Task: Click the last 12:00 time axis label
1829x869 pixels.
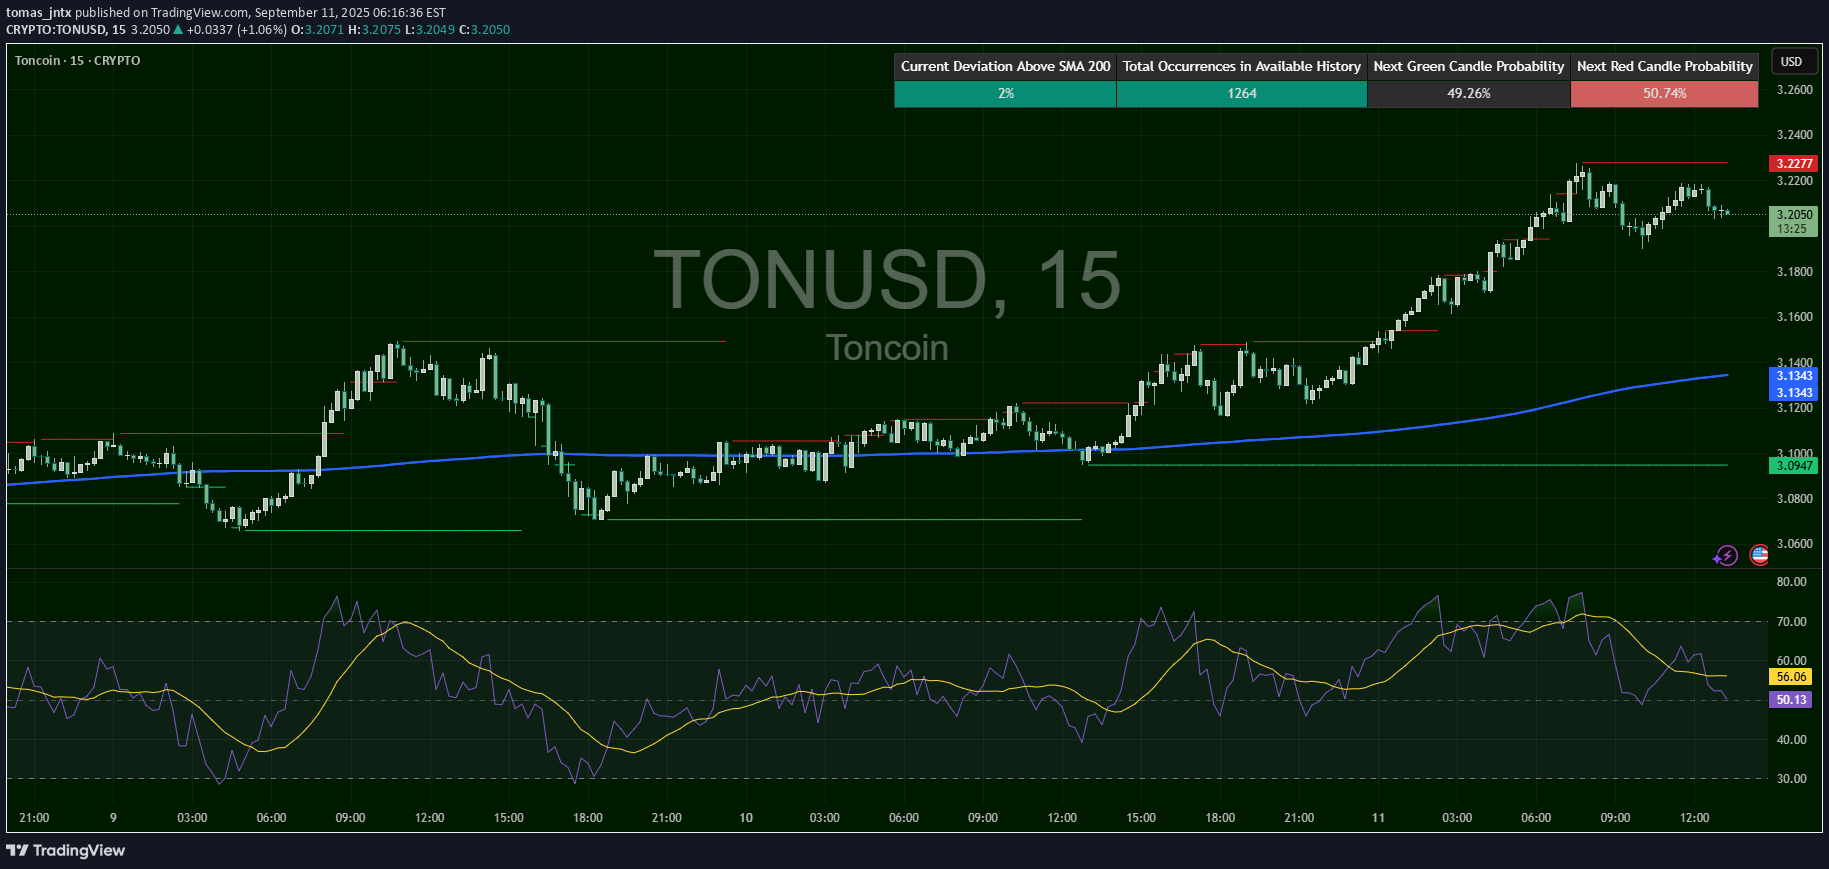Action: point(1694,818)
